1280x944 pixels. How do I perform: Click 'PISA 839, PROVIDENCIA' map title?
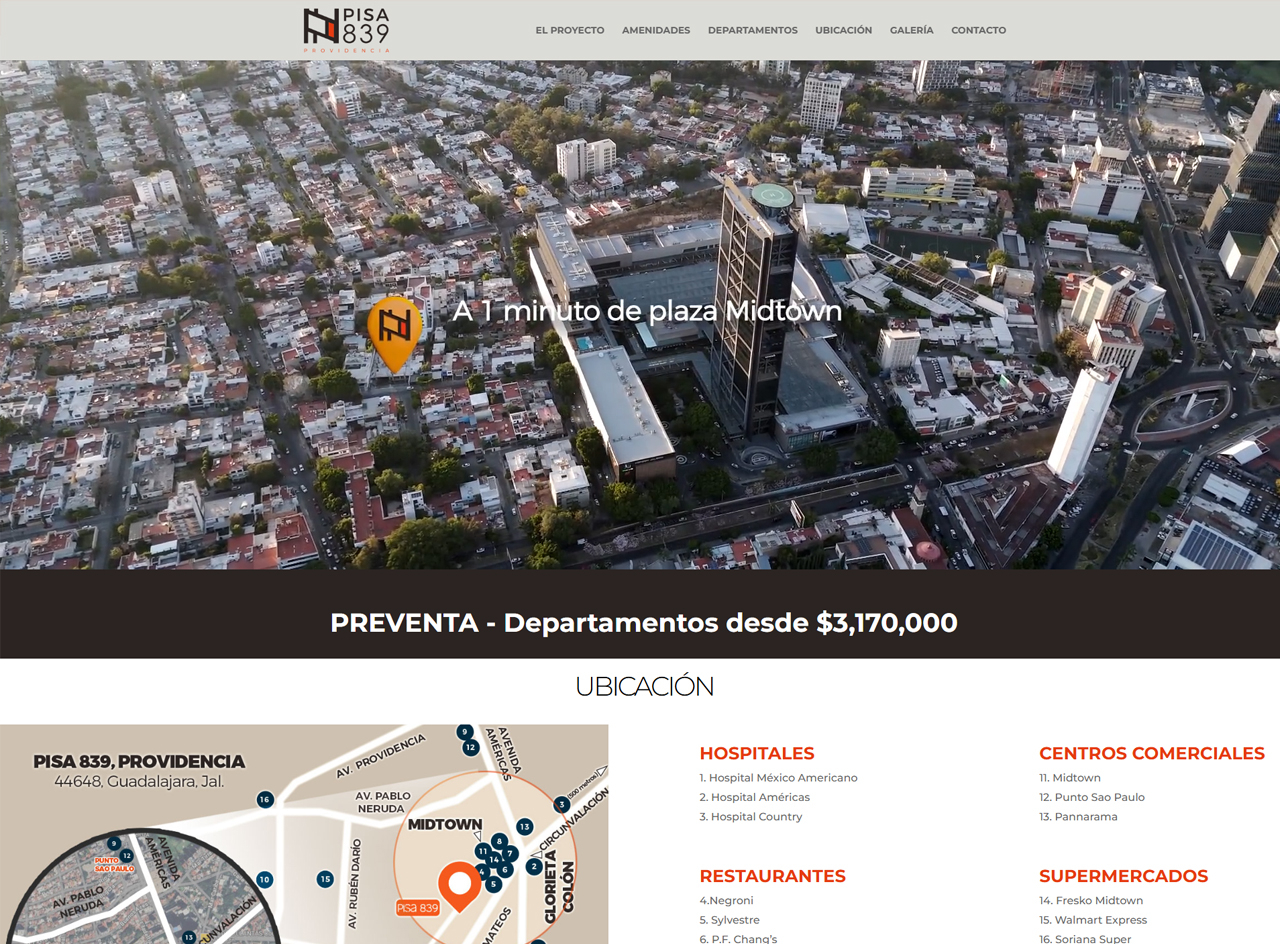click(x=139, y=761)
